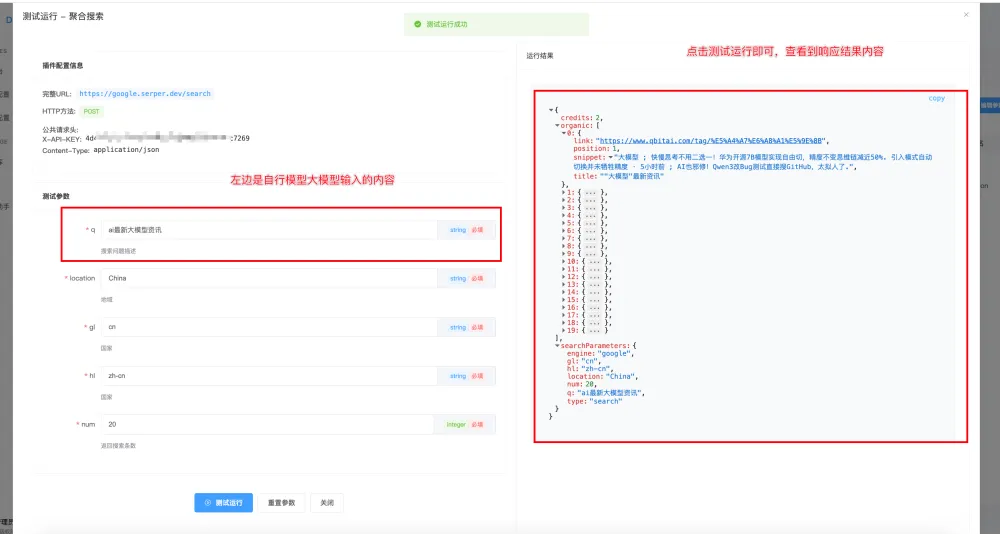
Task: Expand organic item 11
Action: pyautogui.click(x=564, y=269)
